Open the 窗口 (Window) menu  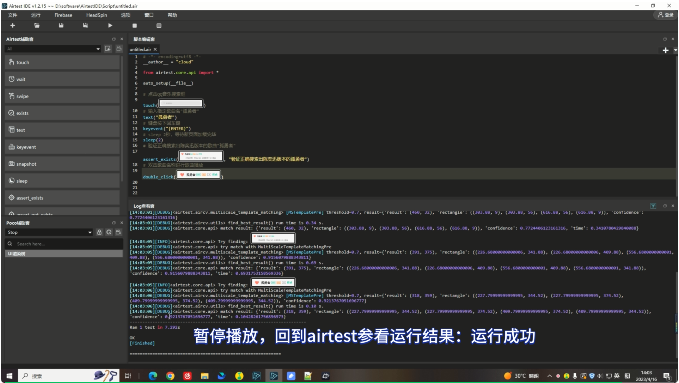[x=149, y=15]
